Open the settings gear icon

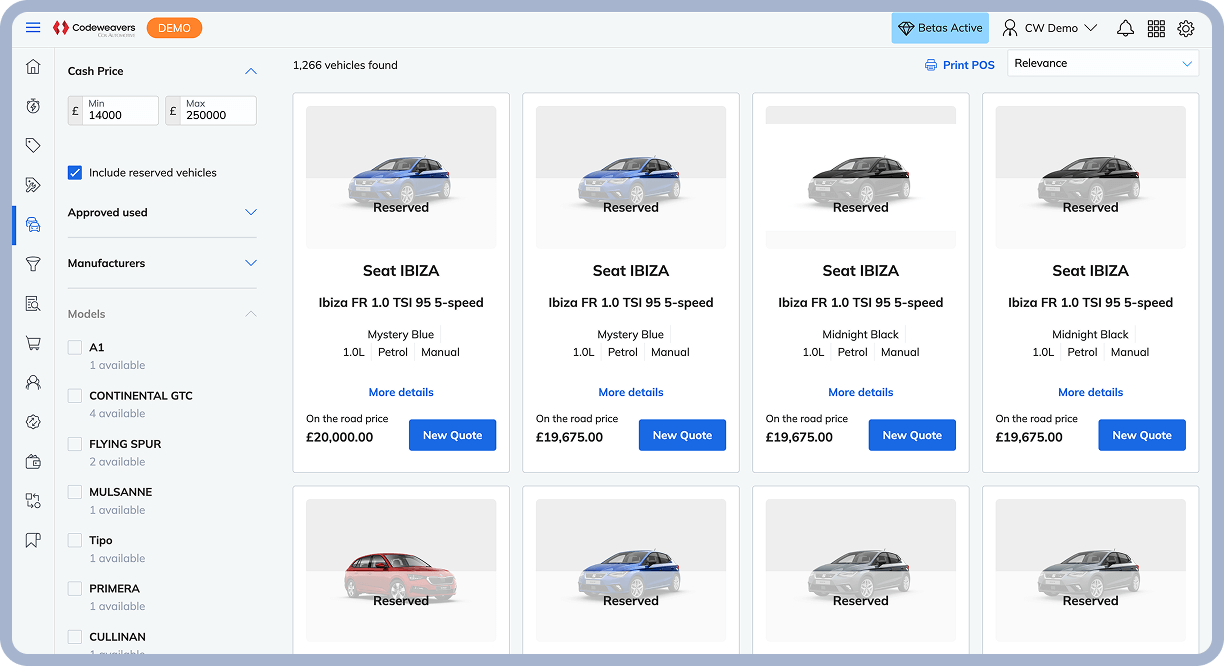pos(1186,28)
